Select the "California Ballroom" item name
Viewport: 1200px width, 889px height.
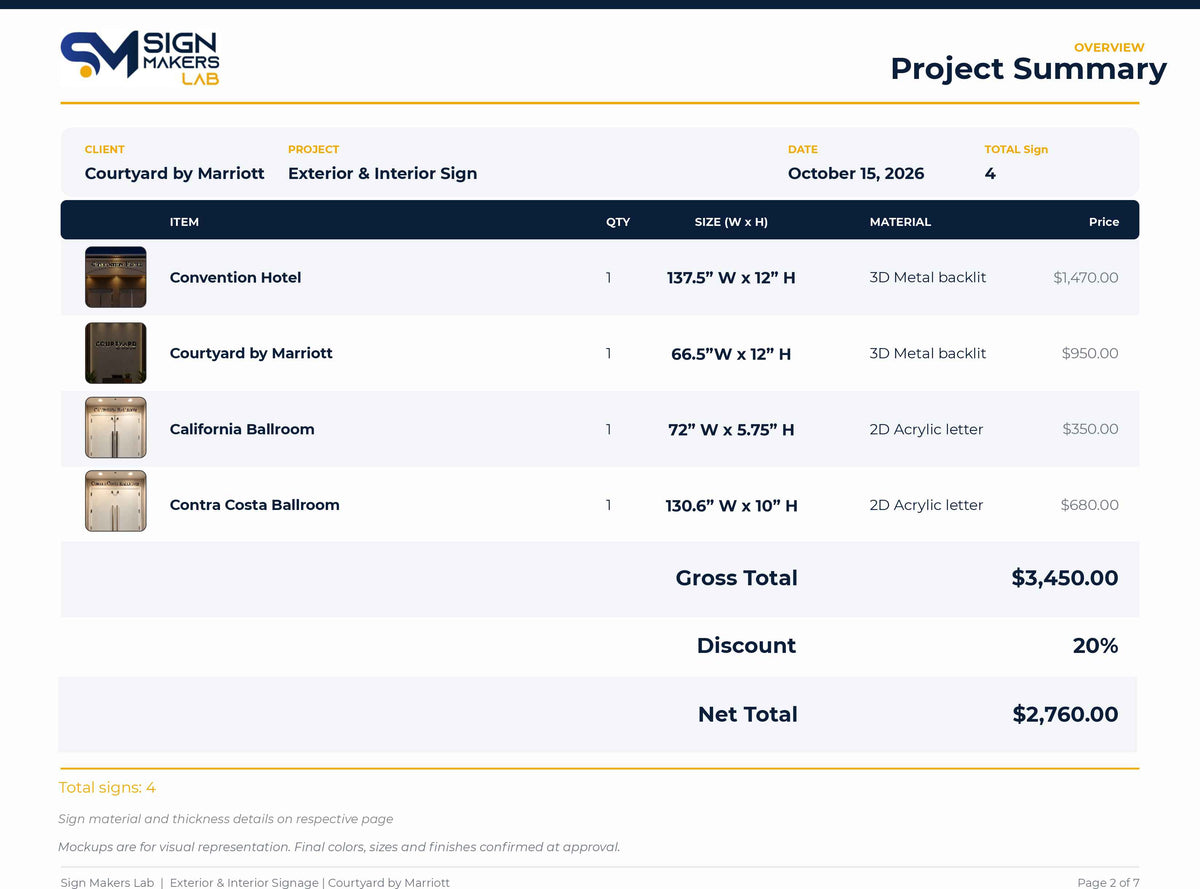pyautogui.click(x=242, y=429)
